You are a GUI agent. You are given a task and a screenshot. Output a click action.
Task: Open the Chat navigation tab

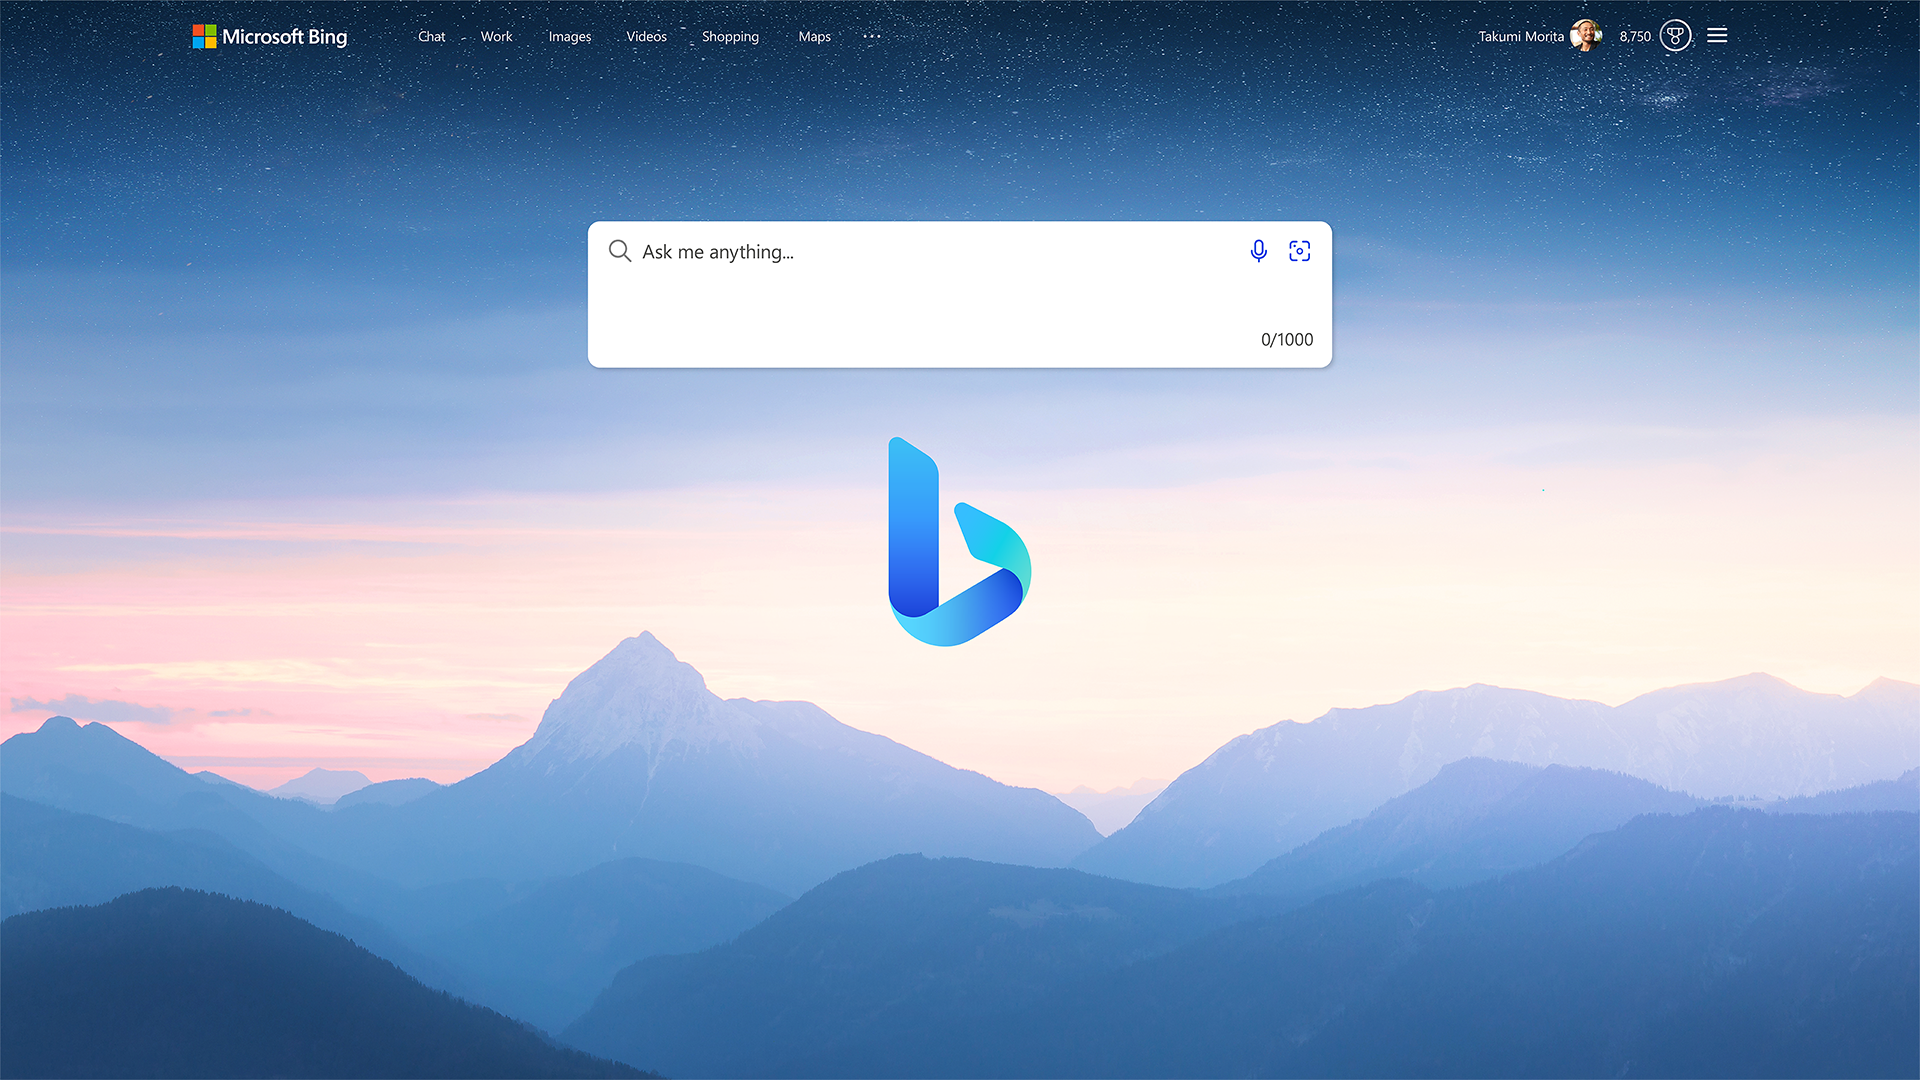point(431,36)
